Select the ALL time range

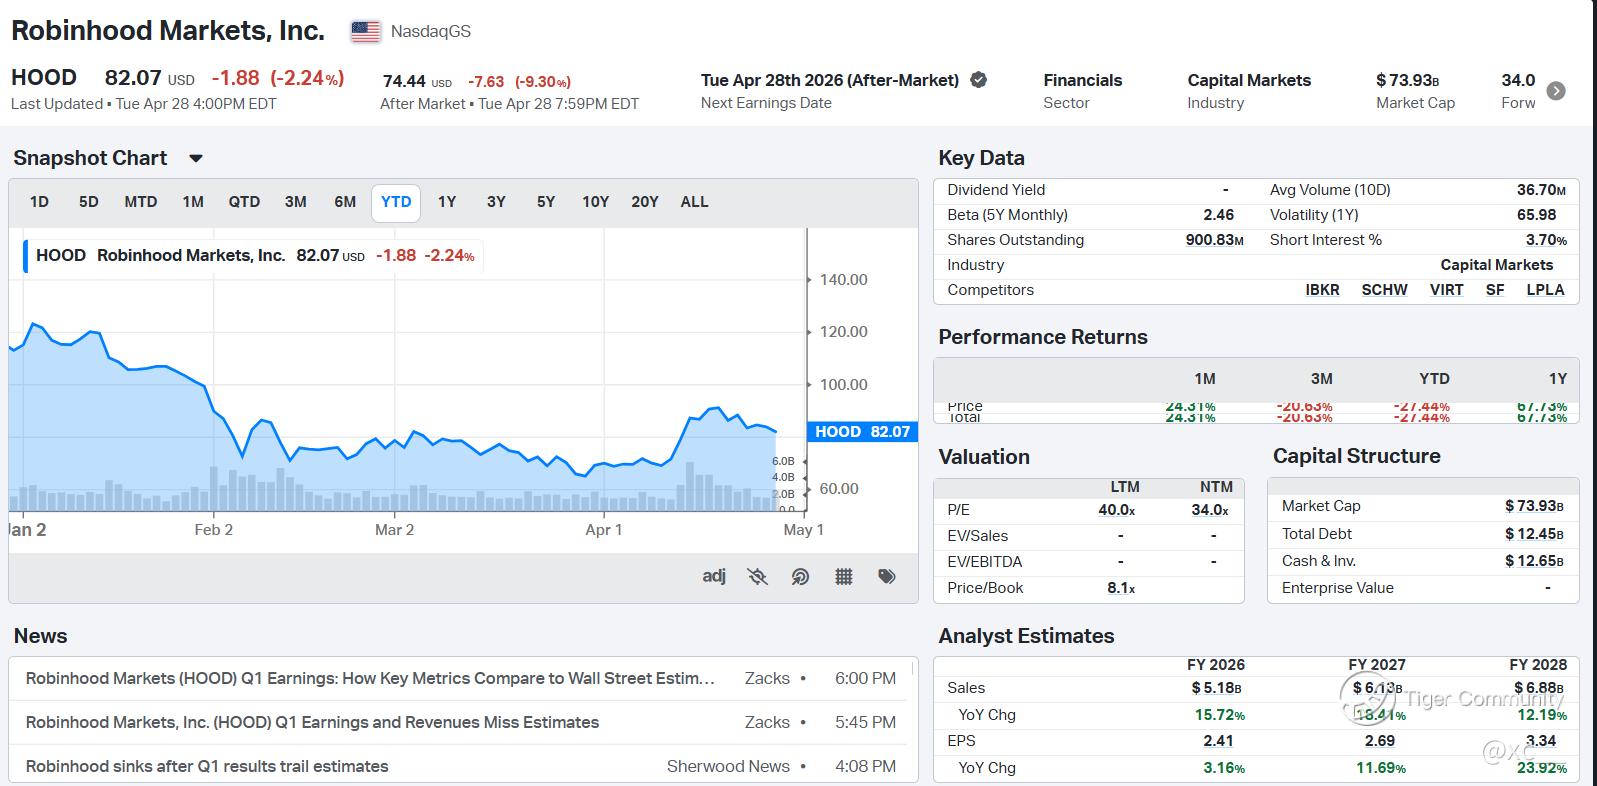pyautogui.click(x=694, y=202)
